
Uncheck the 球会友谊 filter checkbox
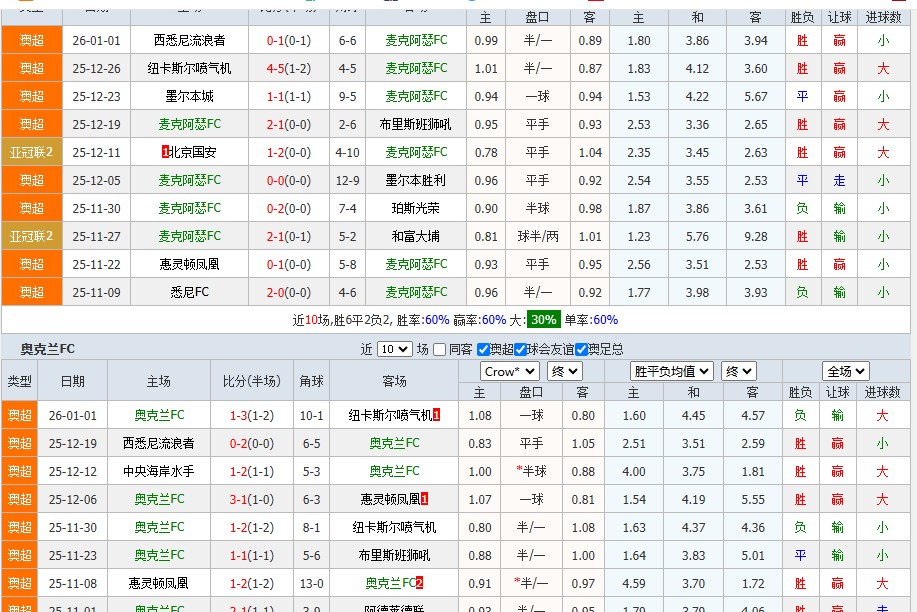520,349
